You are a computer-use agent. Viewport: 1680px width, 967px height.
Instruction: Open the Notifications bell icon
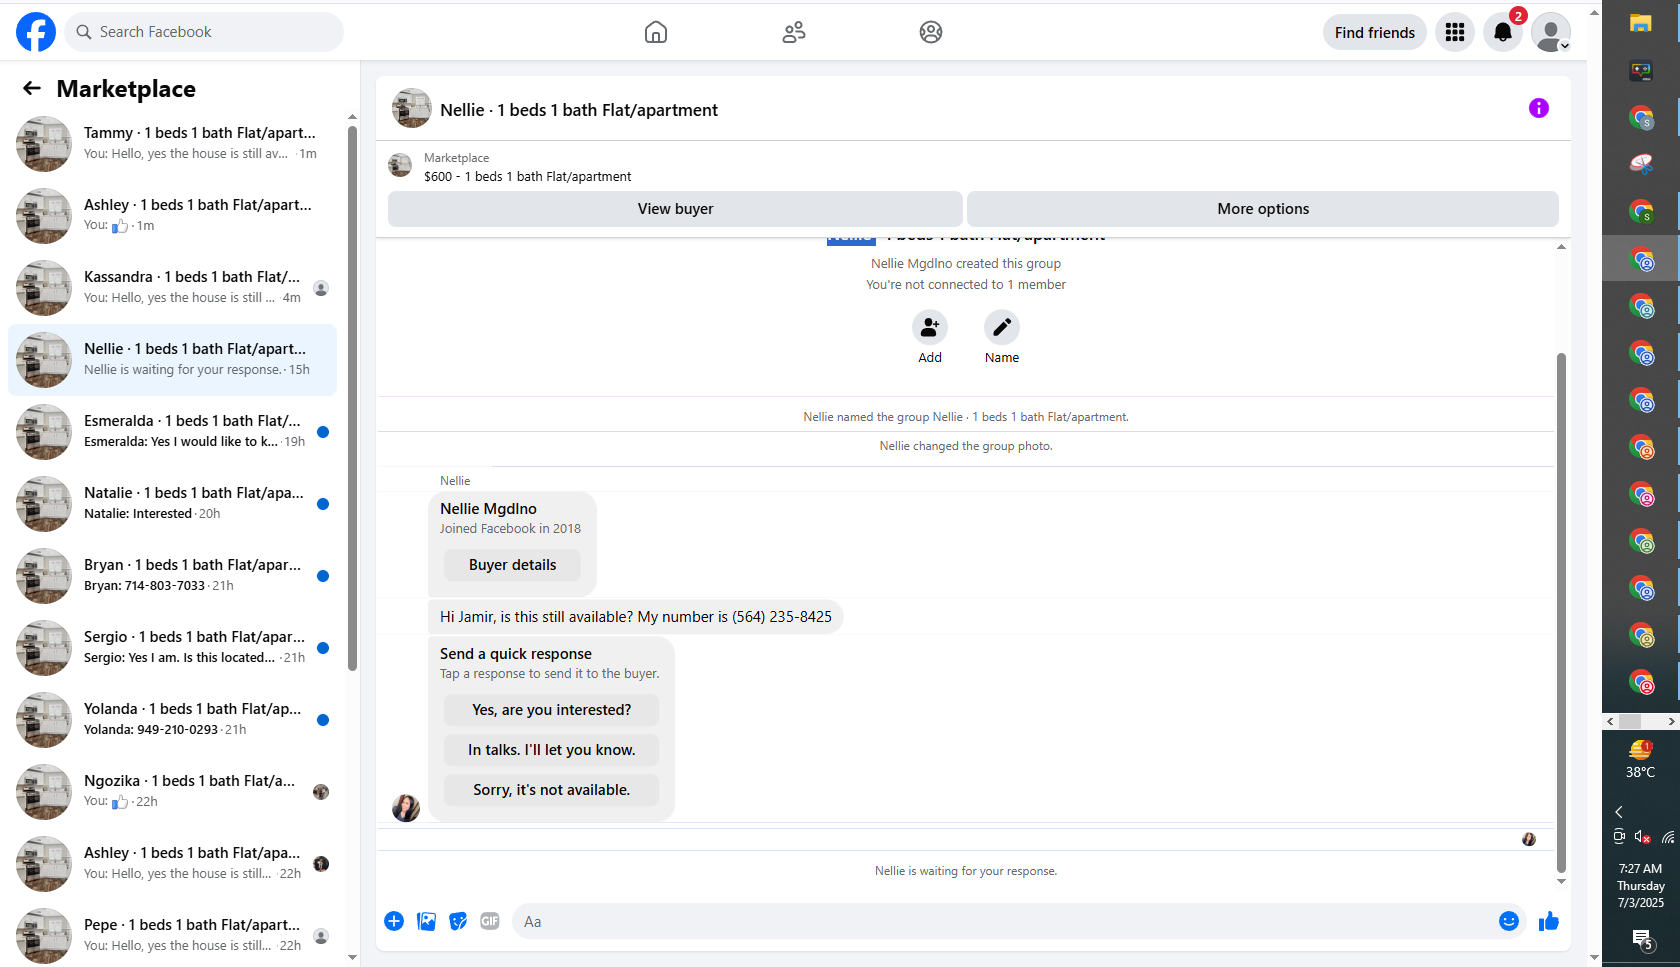[x=1503, y=32]
